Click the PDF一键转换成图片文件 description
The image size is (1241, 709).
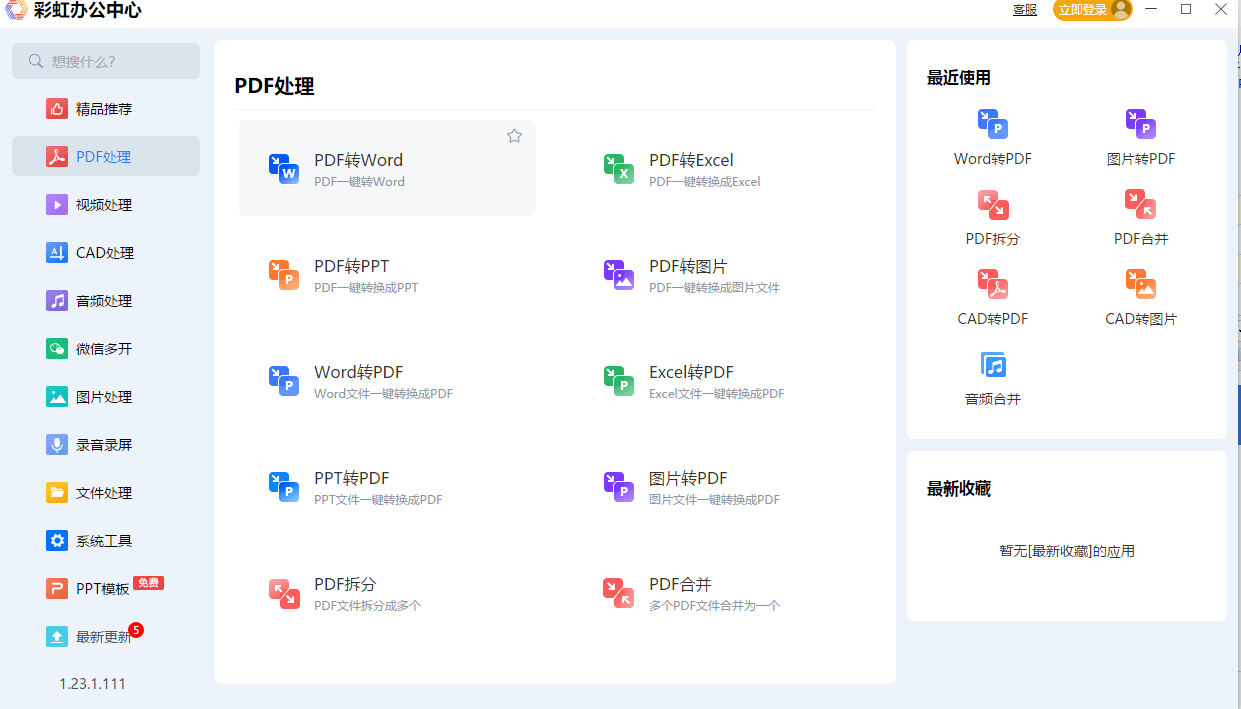click(x=714, y=288)
